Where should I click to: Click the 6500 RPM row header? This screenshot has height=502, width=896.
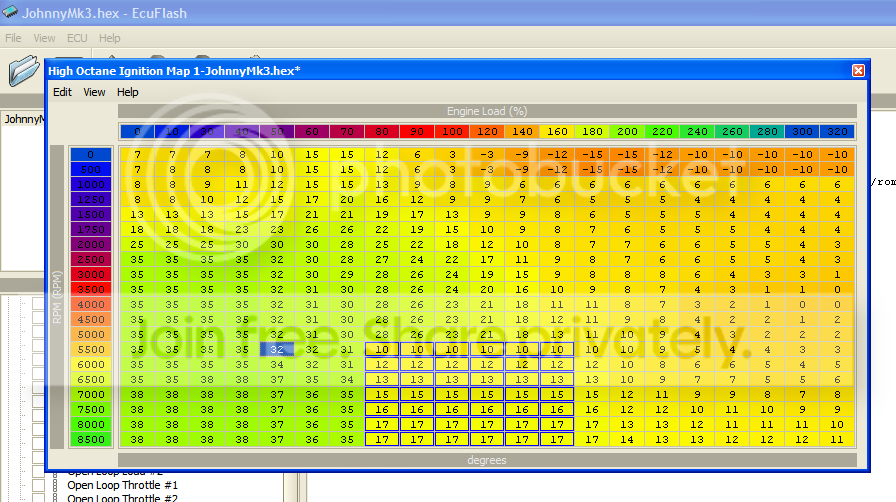click(91, 379)
